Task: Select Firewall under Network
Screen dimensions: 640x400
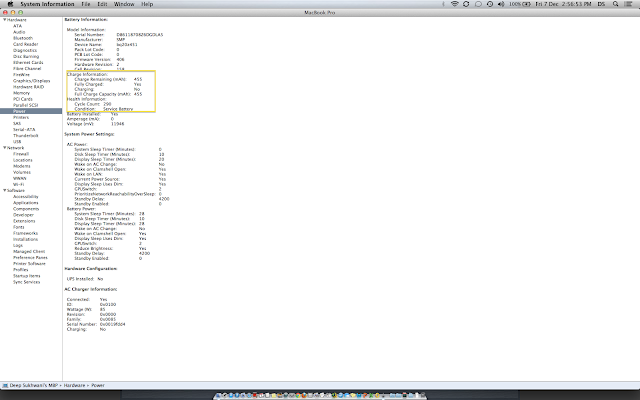Action: tap(21, 154)
